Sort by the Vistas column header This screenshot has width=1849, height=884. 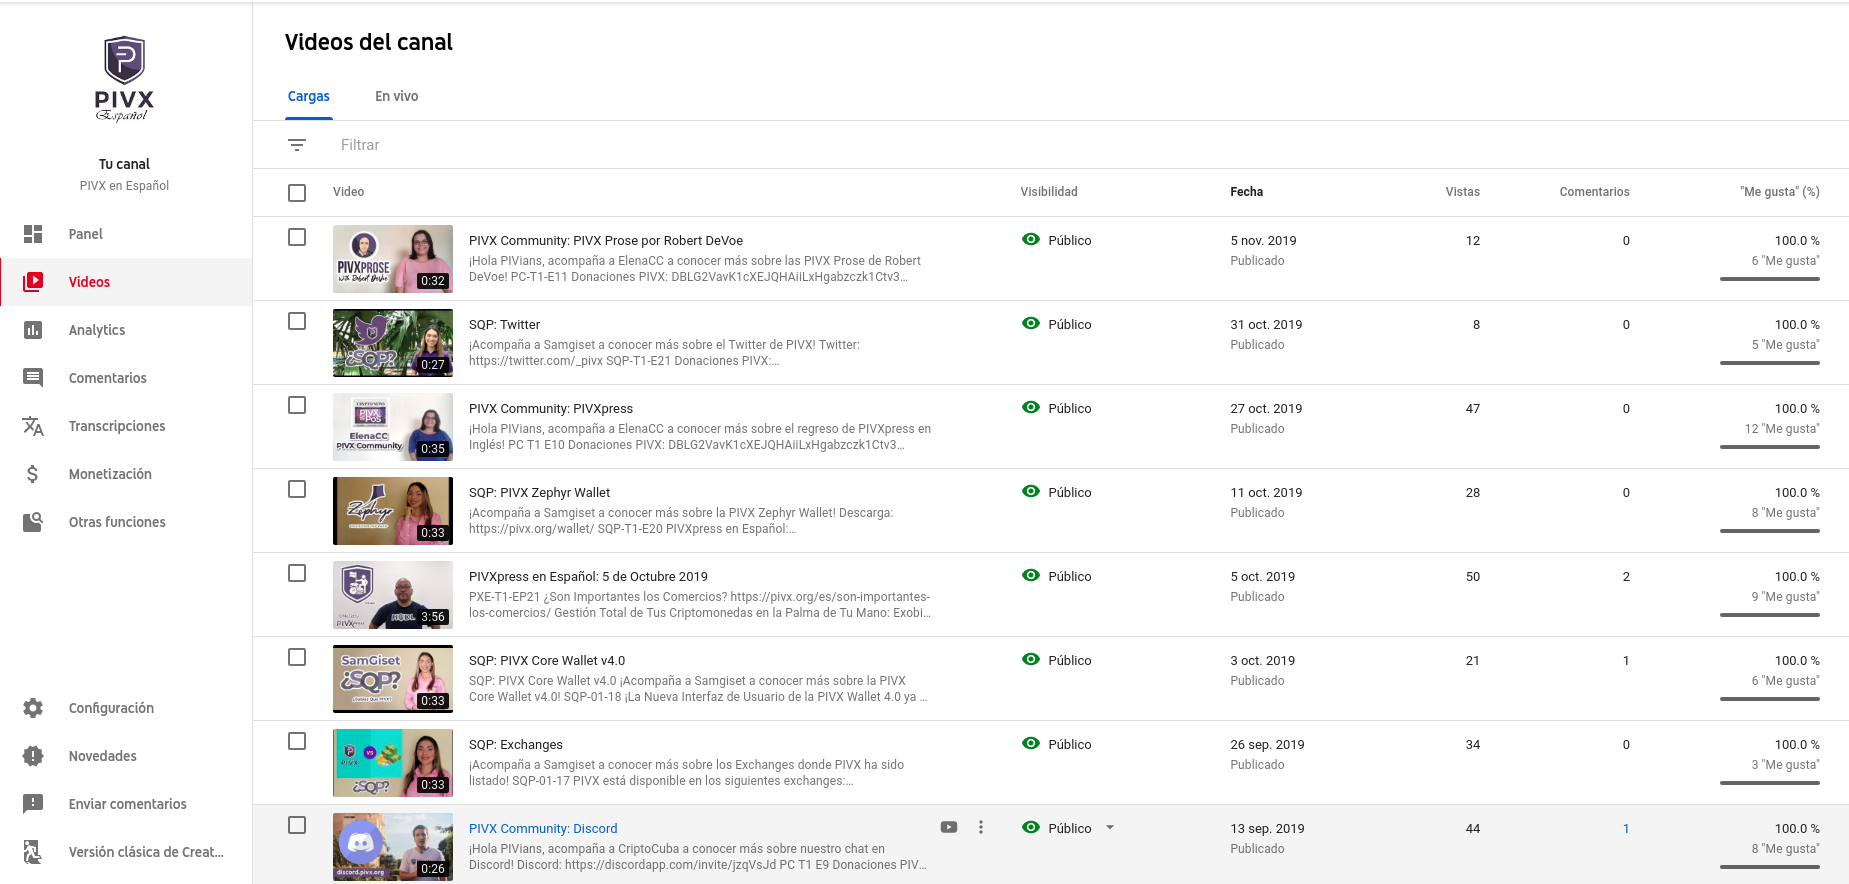tap(1462, 192)
